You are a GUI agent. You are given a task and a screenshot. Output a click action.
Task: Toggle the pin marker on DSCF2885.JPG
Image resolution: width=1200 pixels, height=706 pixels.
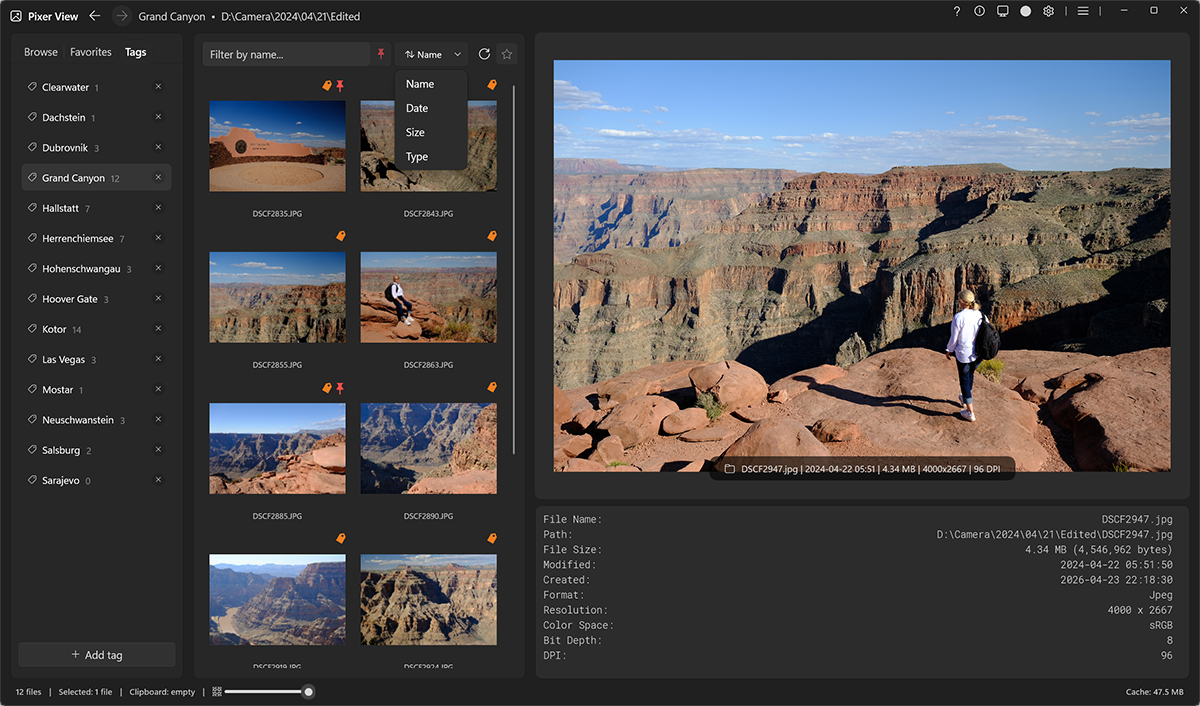(x=341, y=388)
